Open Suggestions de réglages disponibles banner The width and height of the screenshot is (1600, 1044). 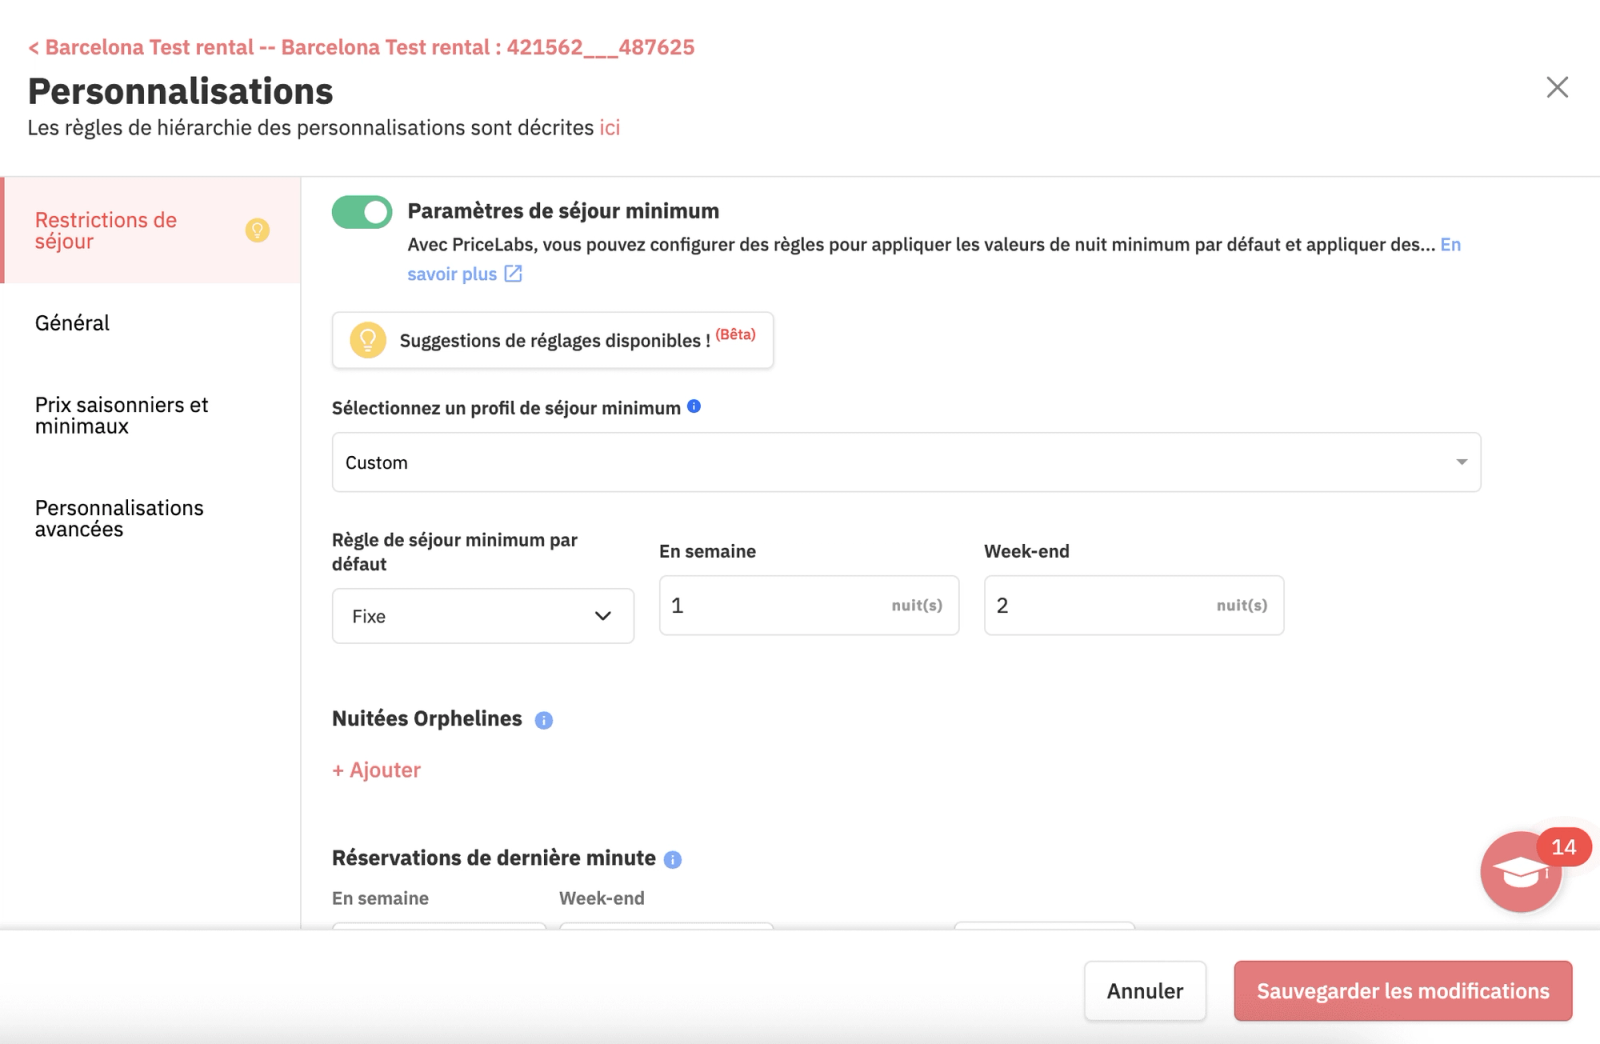click(553, 340)
